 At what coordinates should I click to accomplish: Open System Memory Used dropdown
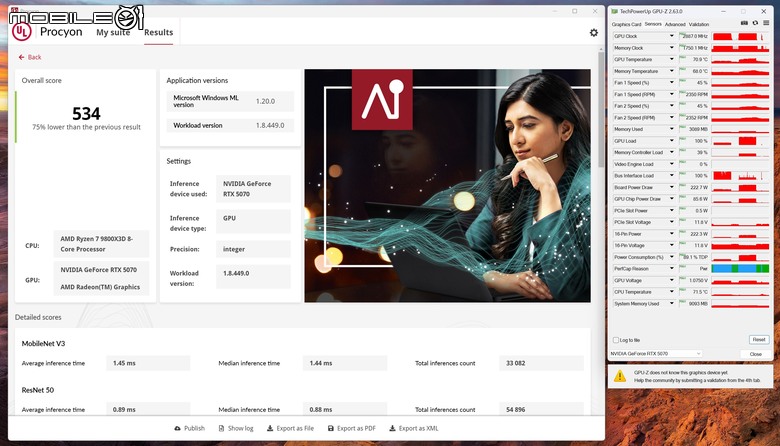point(672,303)
